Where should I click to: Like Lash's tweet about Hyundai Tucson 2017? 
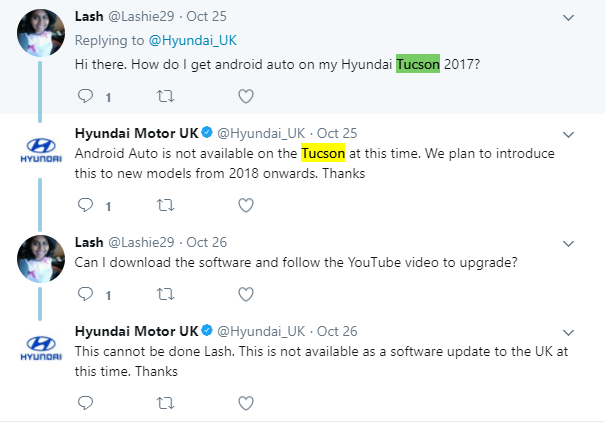tap(245, 97)
